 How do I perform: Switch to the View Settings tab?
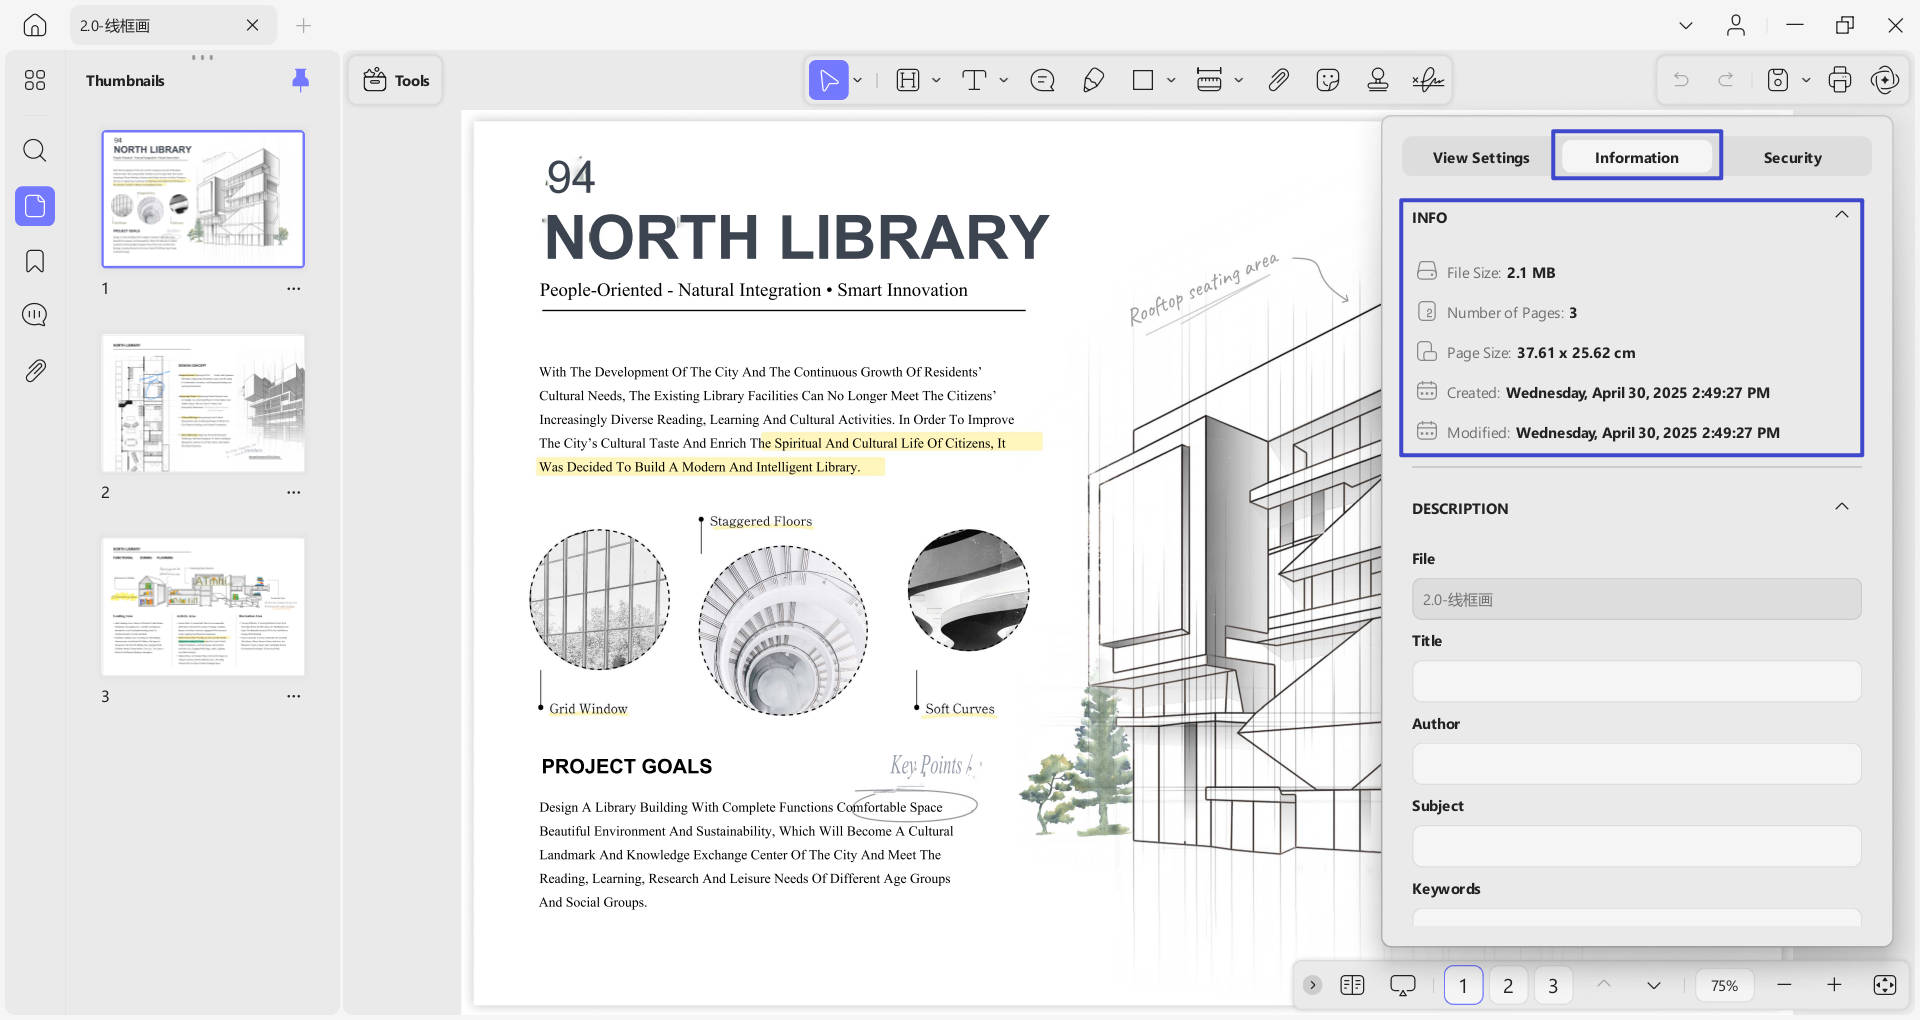(x=1480, y=157)
